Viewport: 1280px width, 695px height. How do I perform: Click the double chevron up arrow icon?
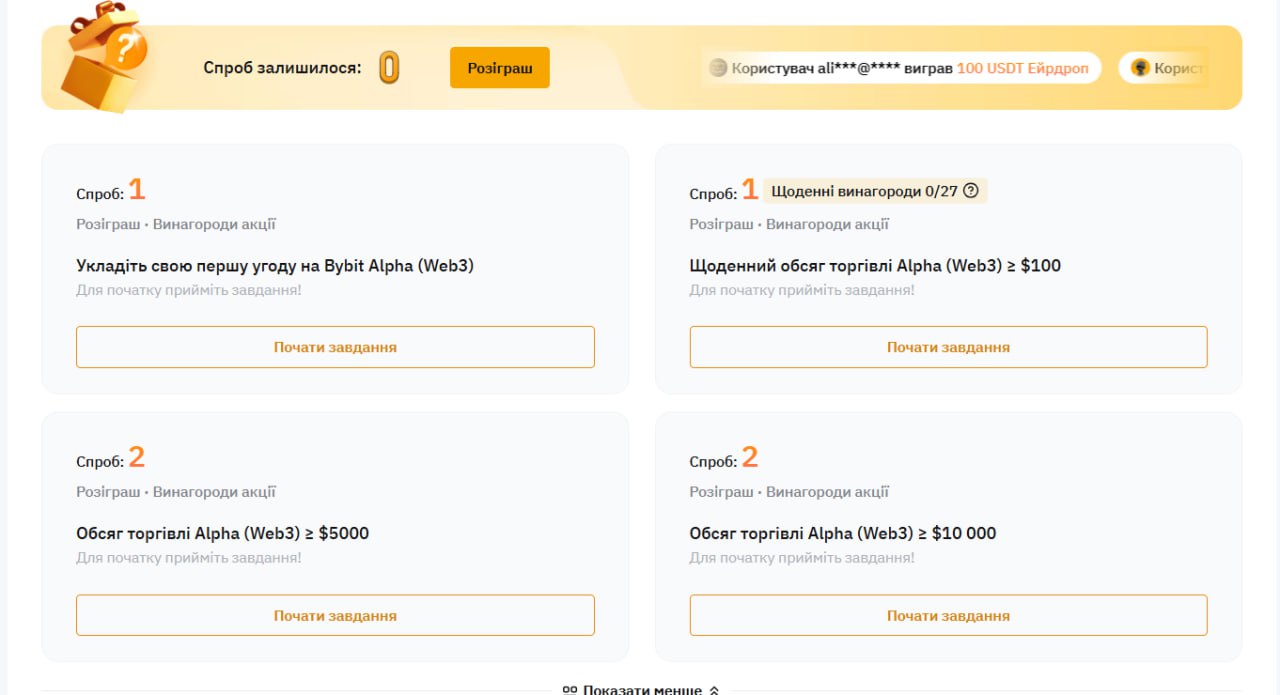click(713, 689)
